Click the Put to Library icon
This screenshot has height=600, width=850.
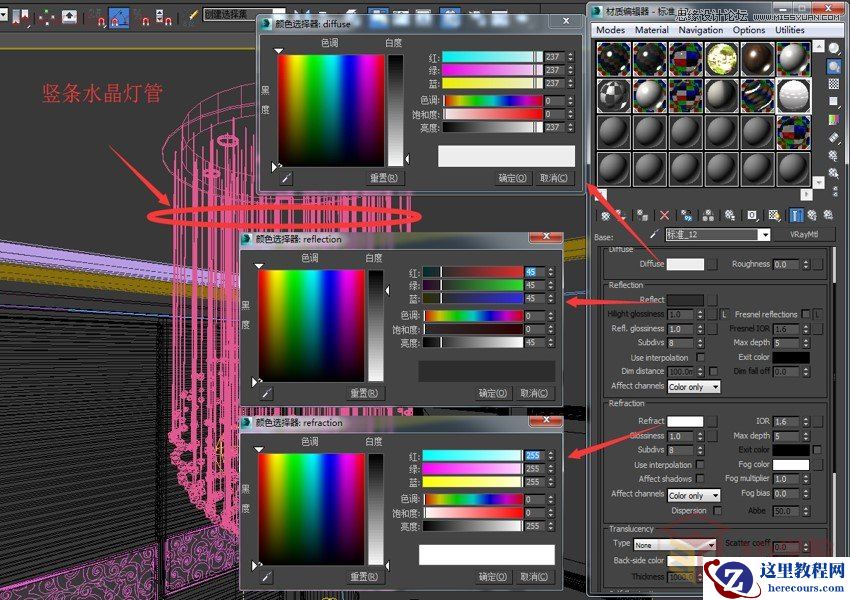click(x=728, y=214)
